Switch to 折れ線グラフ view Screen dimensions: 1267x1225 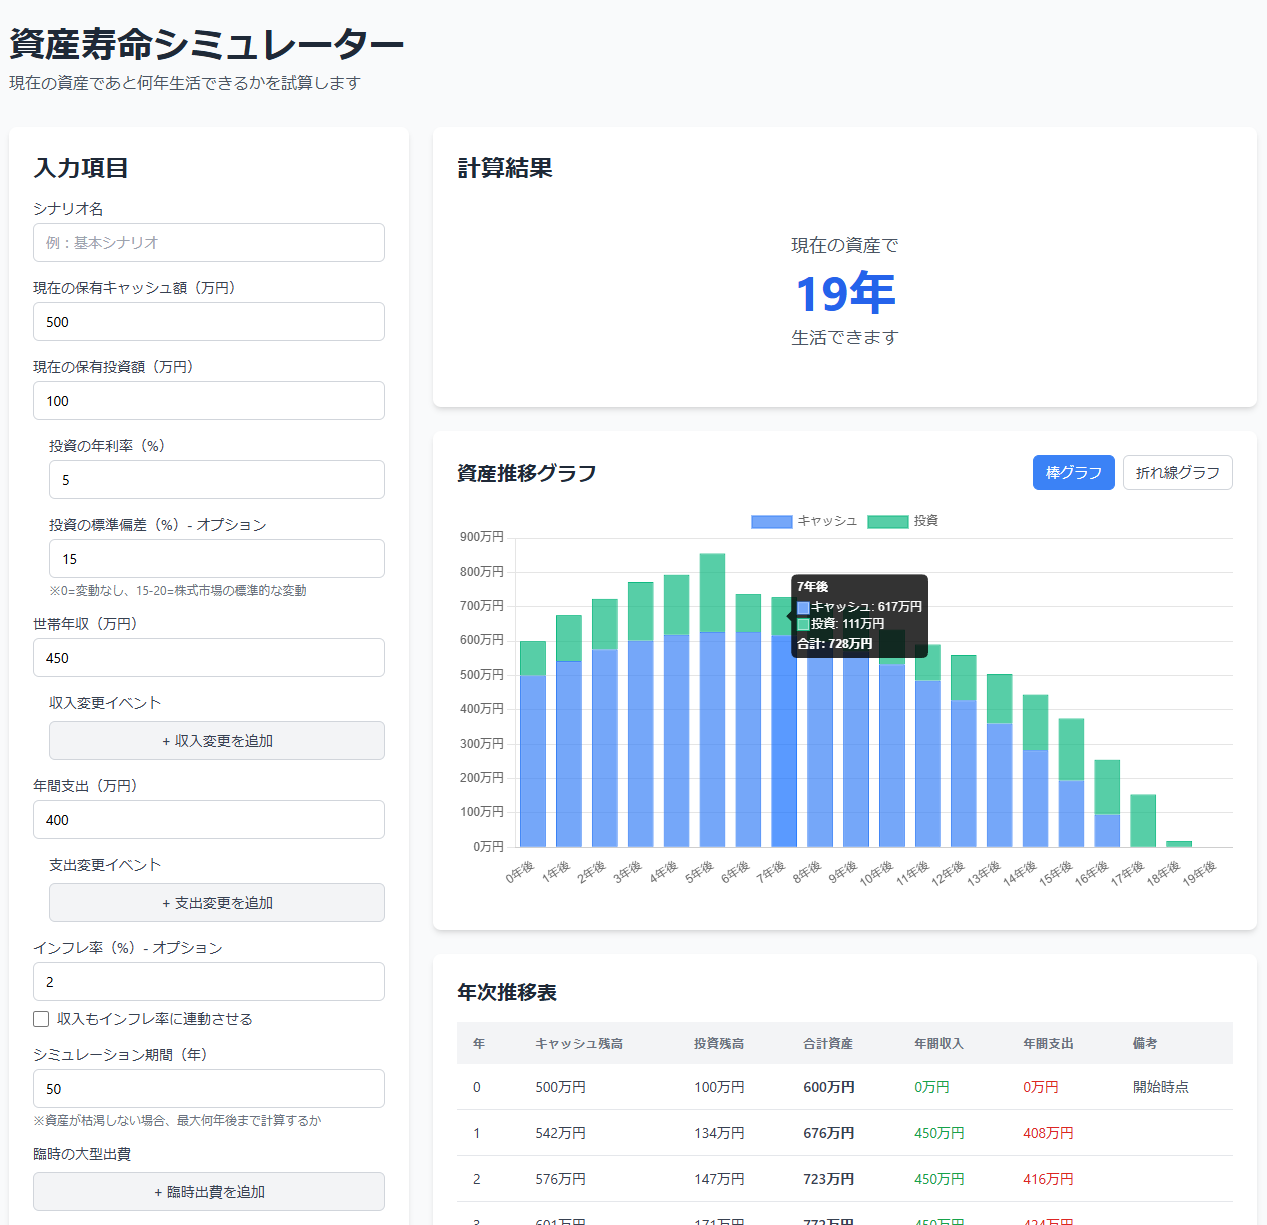[1177, 473]
